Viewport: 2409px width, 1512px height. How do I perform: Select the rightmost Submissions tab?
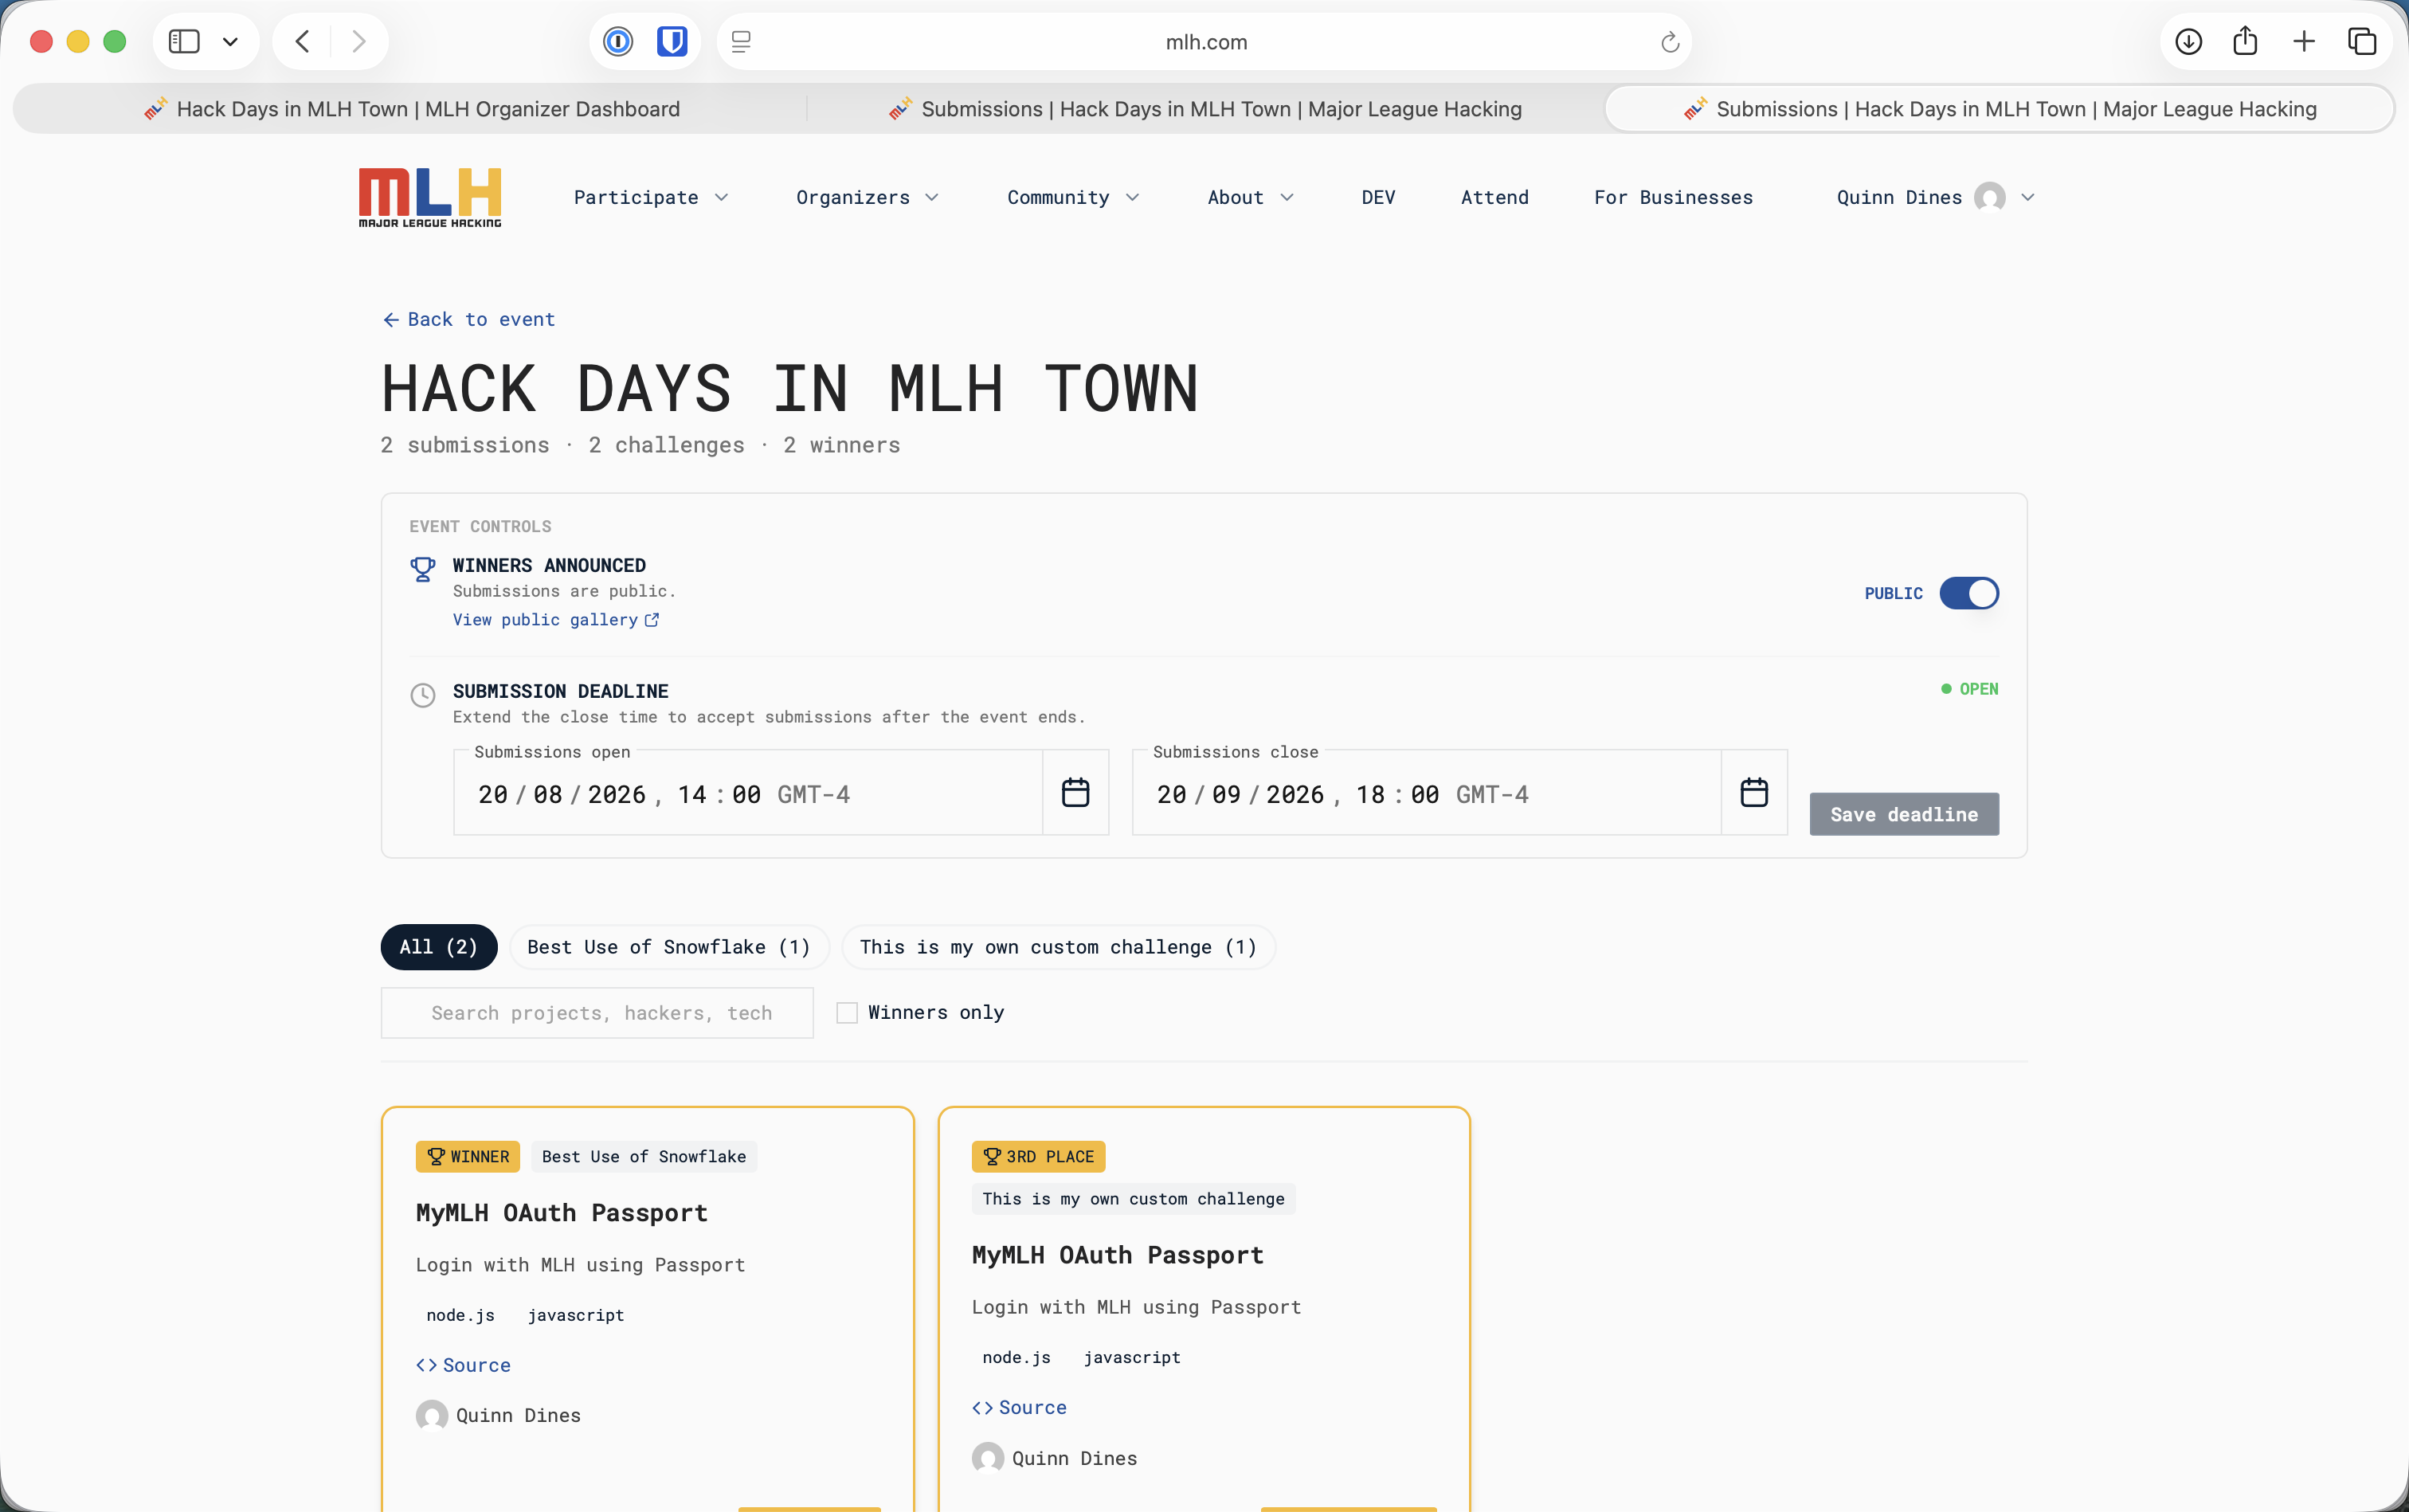1999,109
